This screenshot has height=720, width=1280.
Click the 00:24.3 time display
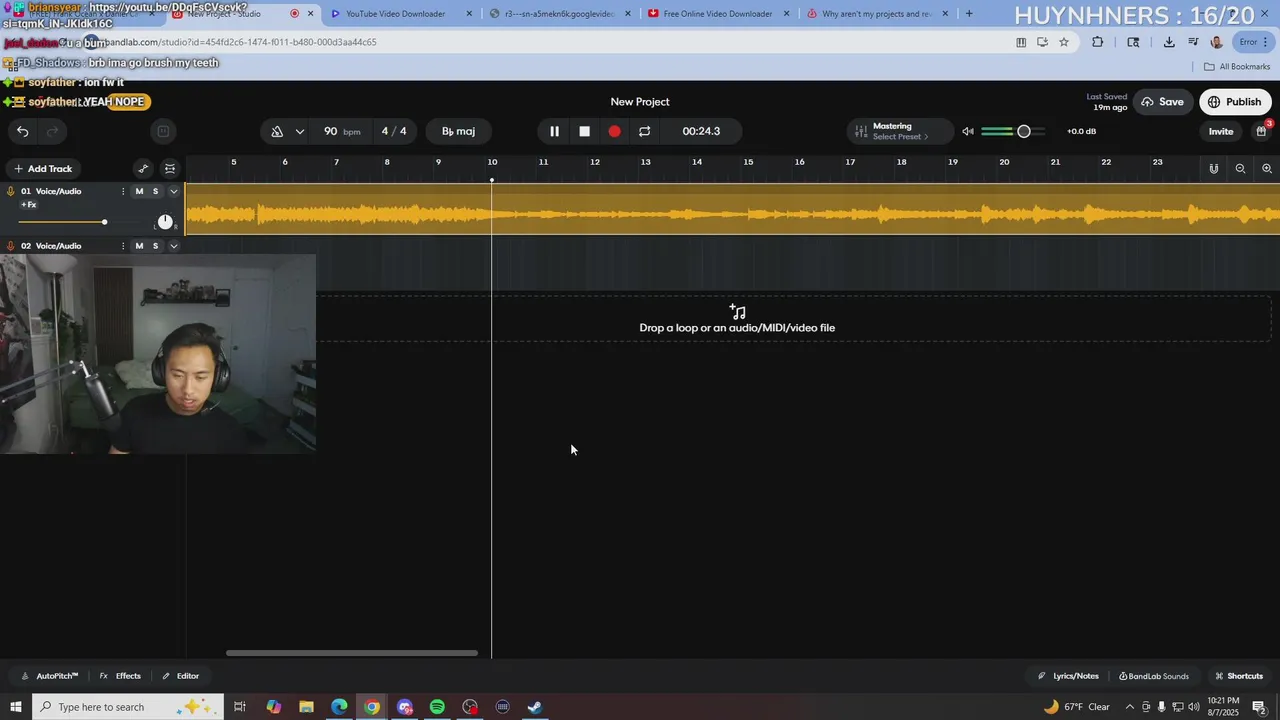pos(701,131)
